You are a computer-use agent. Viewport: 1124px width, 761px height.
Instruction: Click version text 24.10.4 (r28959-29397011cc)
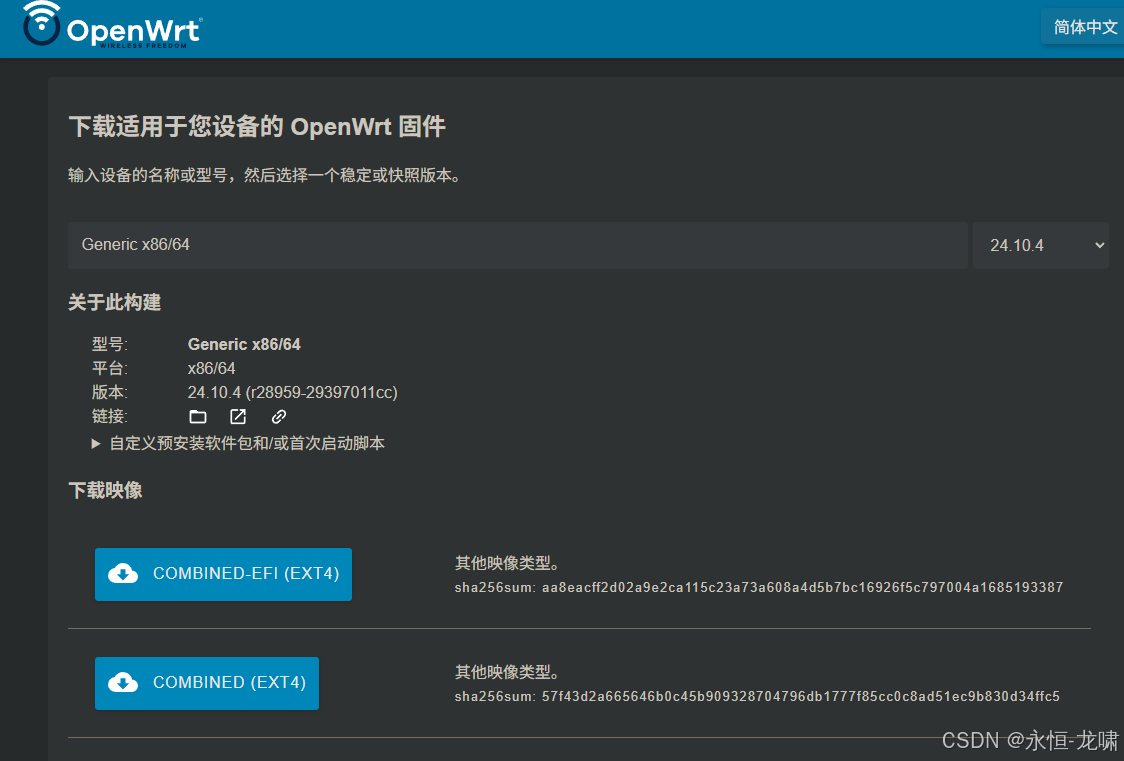coord(292,393)
